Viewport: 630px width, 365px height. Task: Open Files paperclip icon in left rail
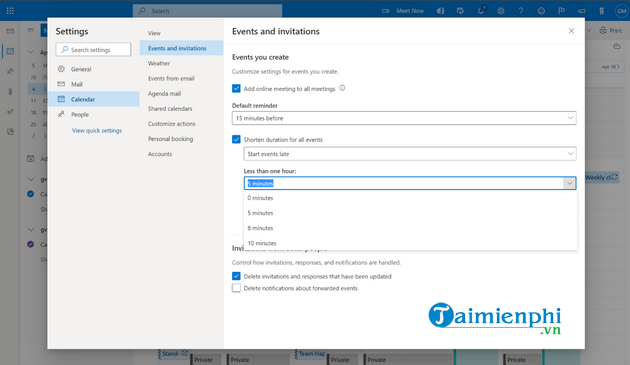(x=10, y=91)
